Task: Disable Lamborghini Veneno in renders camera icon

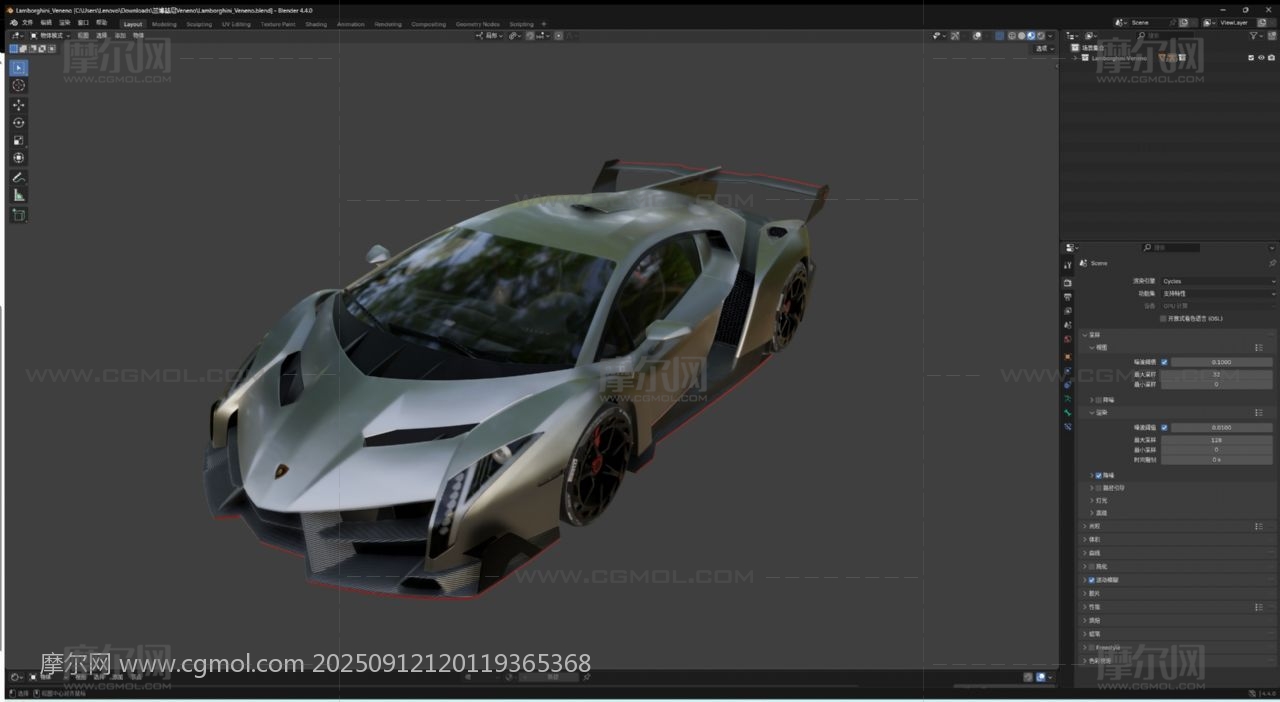Action: 1271,58
